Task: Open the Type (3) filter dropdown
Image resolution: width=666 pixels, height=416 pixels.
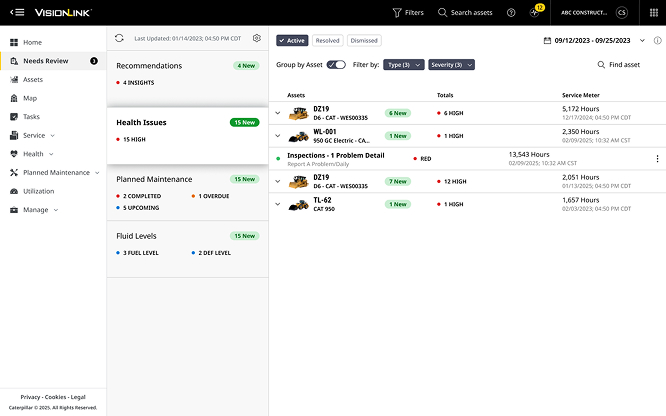Action: coord(404,65)
